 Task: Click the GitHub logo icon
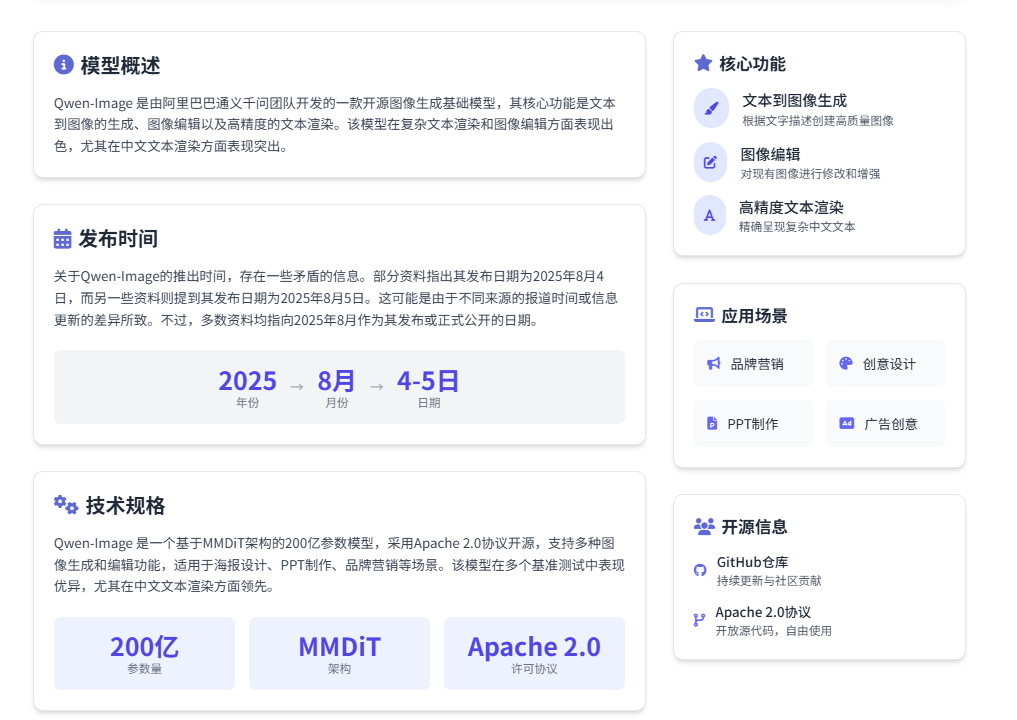[700, 570]
